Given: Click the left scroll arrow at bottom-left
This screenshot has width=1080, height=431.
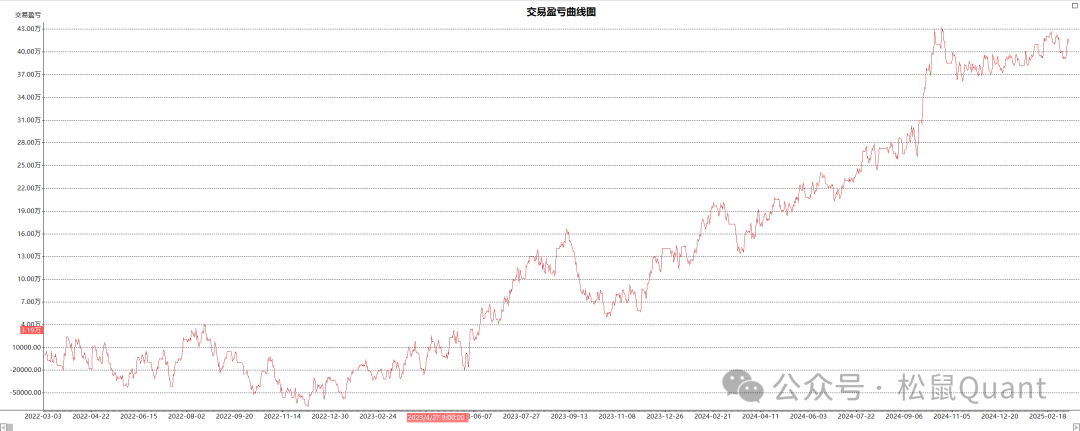Looking at the screenshot, I should (5, 426).
